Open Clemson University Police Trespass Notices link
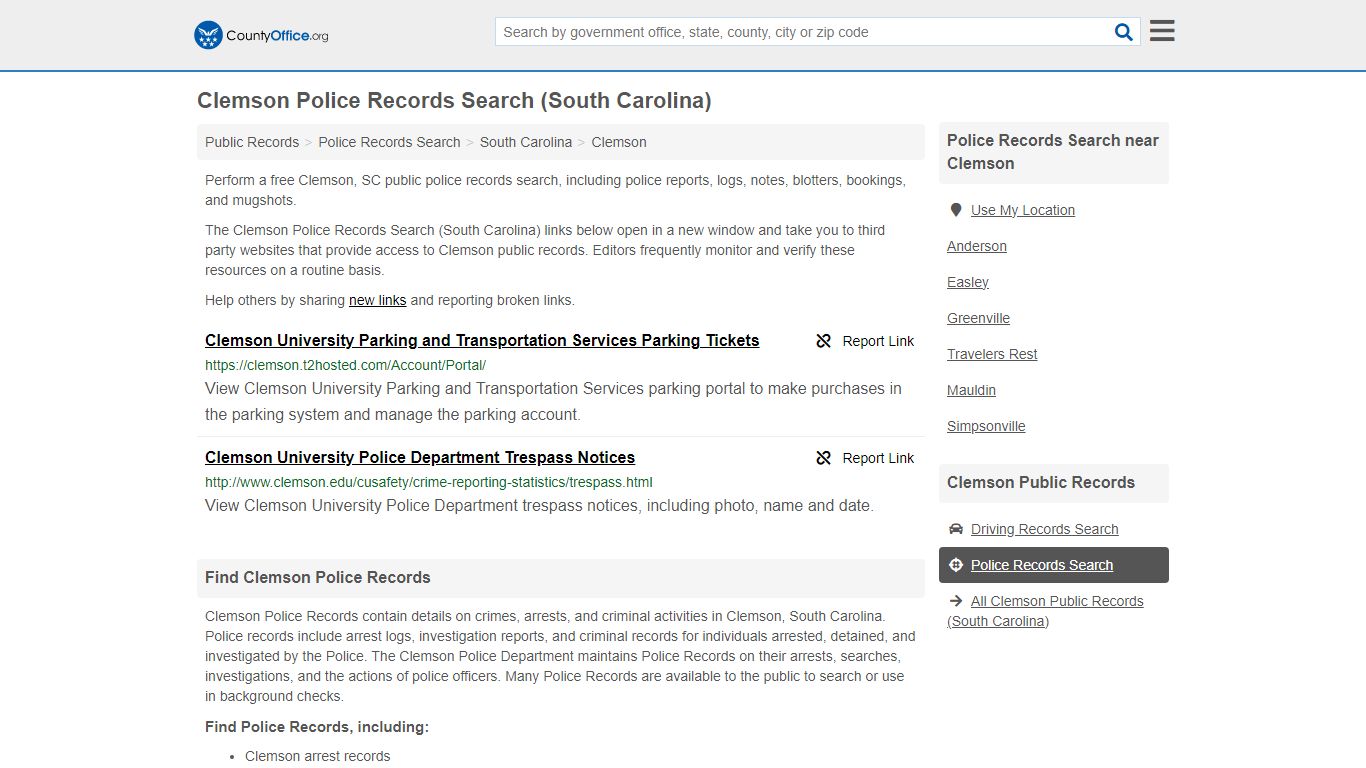The width and height of the screenshot is (1366, 768). coord(420,457)
